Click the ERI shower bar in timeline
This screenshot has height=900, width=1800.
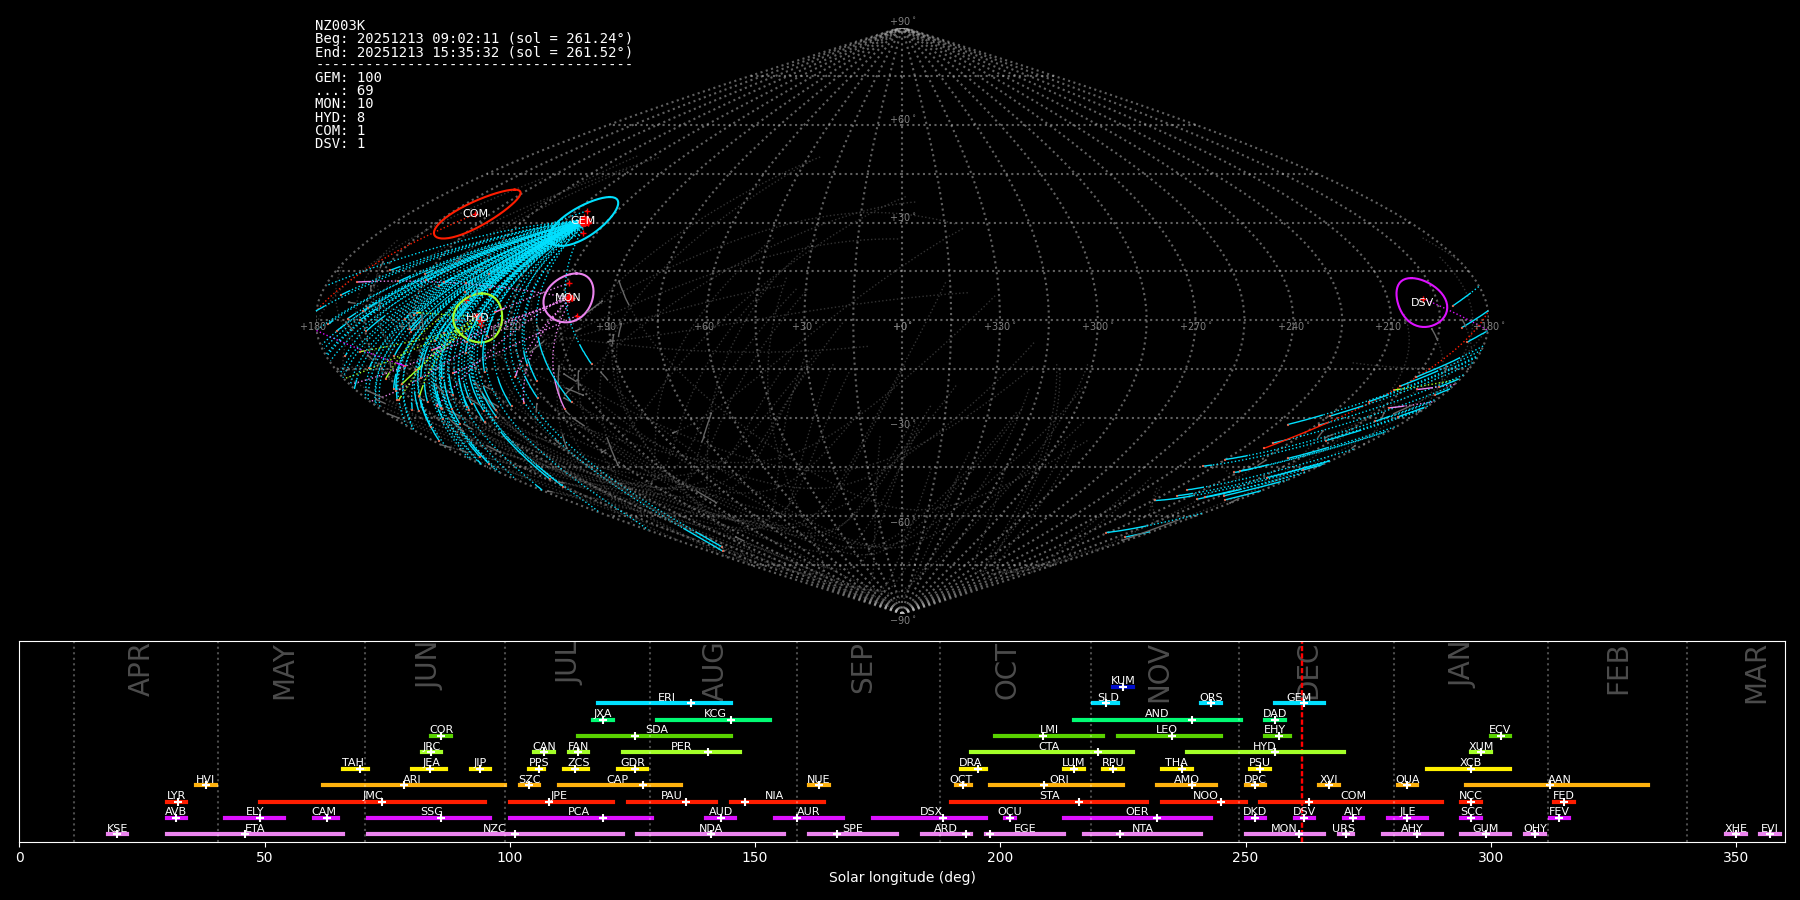[x=664, y=703]
